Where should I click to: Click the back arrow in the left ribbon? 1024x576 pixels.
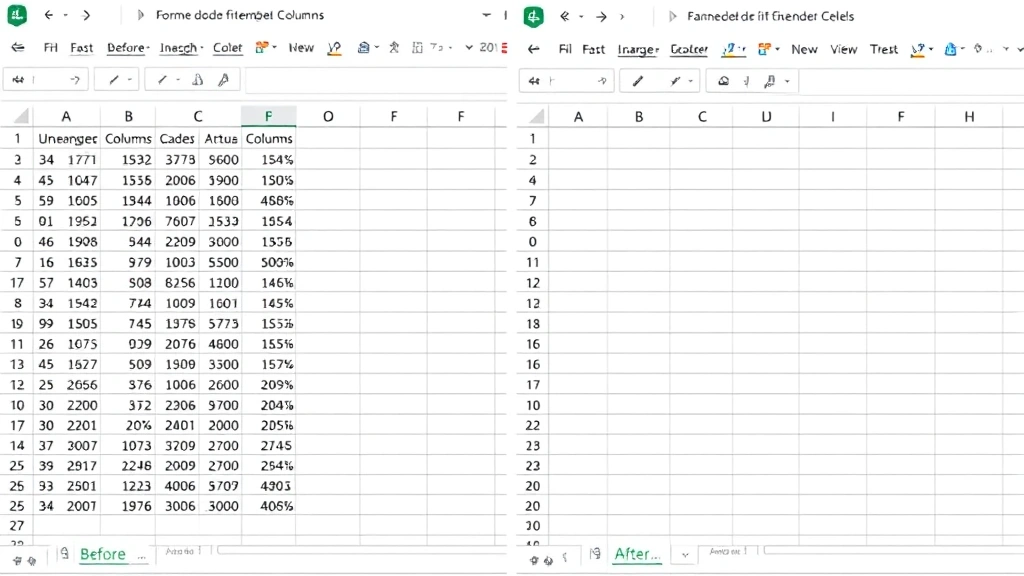pyautogui.click(x=17, y=48)
